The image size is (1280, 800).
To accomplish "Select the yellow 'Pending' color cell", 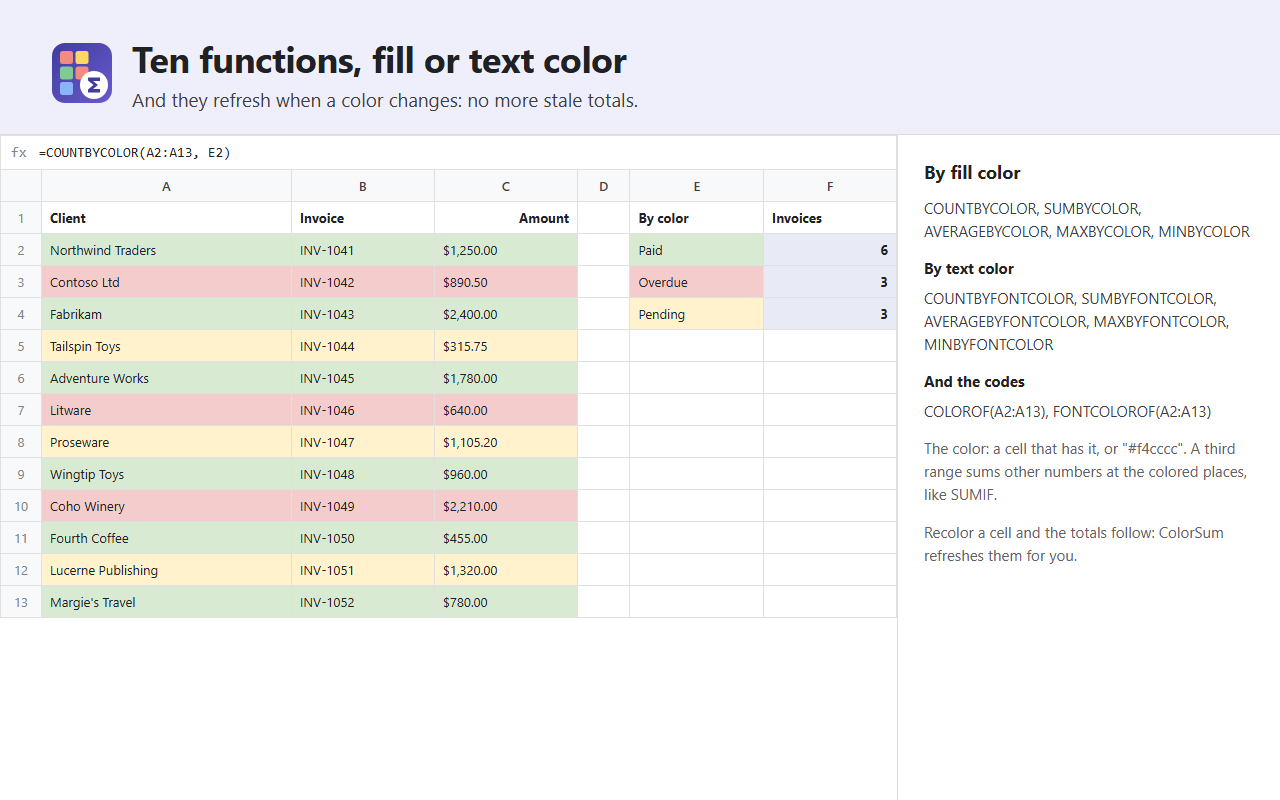I will pos(697,314).
